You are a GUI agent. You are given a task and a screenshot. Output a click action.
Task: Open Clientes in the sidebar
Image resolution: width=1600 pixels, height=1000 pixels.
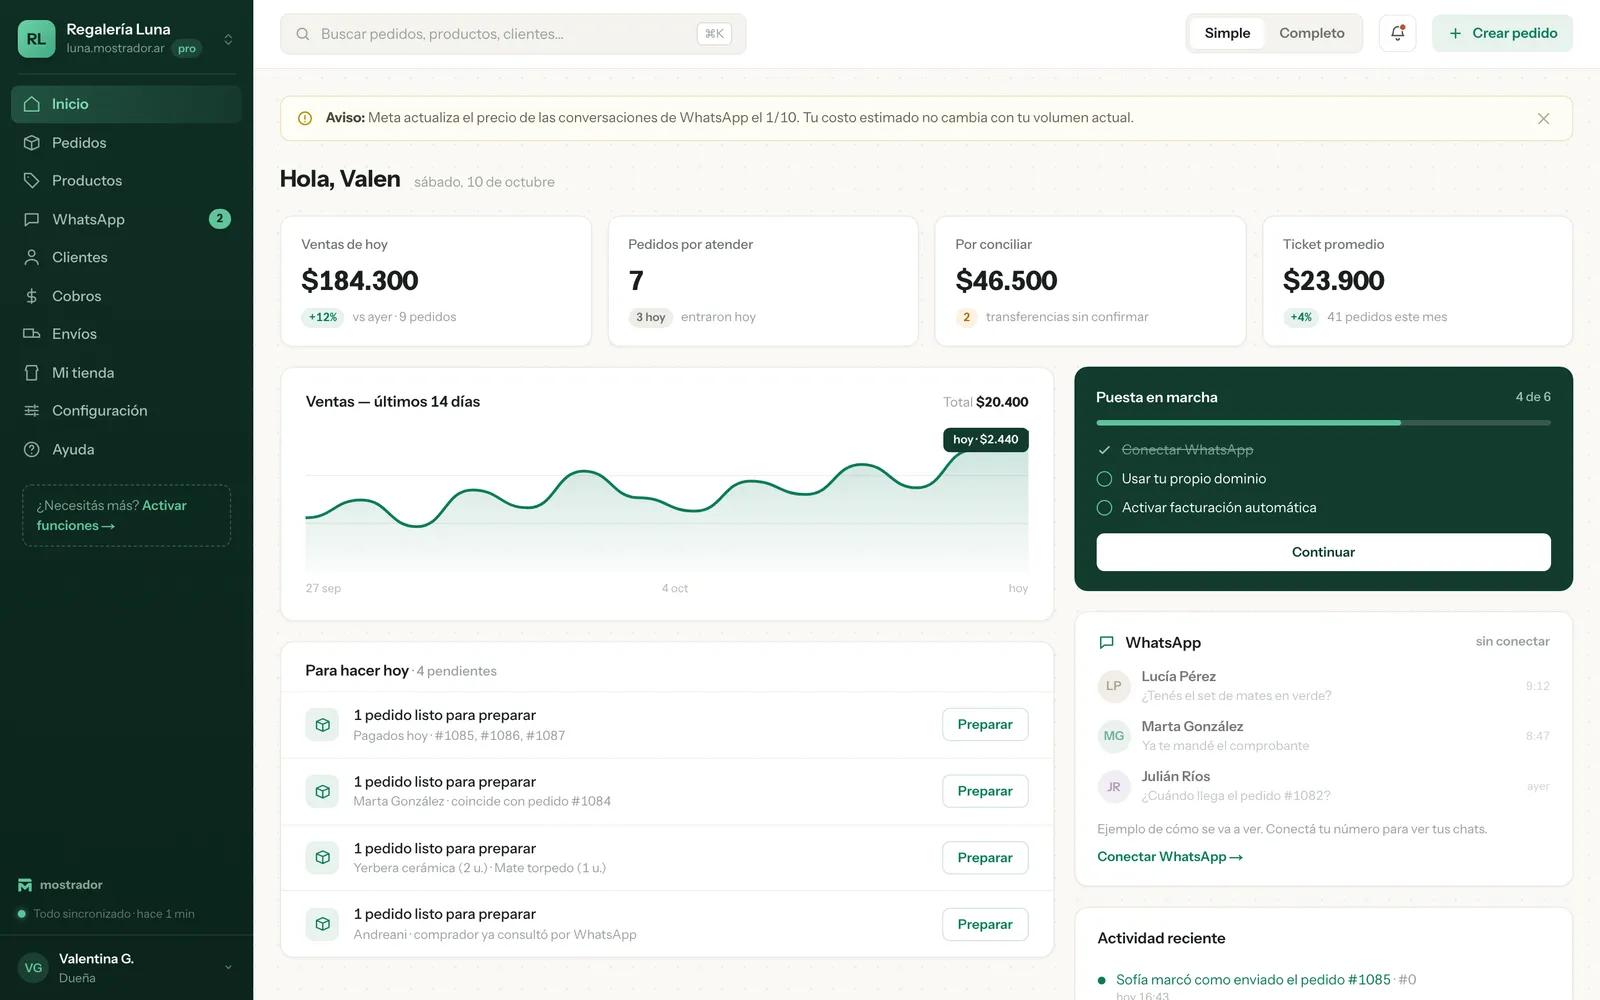coord(126,257)
